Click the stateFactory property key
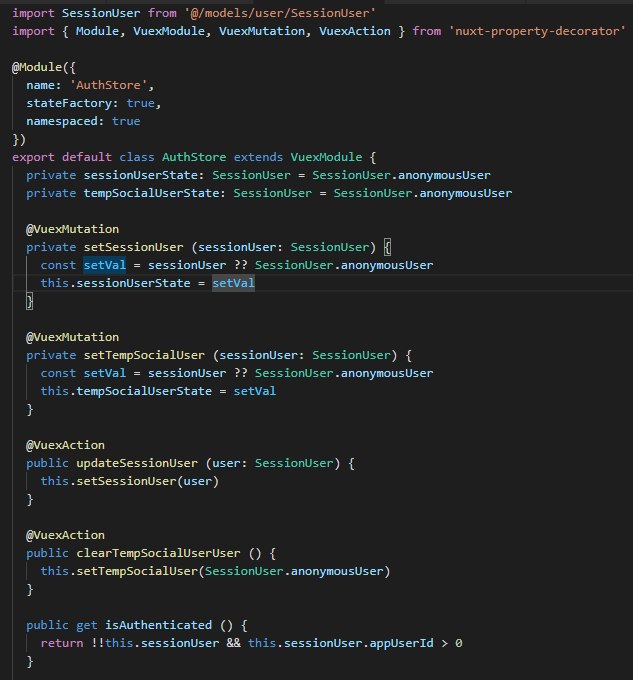Screen dimensions: 633x680 pos(69,103)
